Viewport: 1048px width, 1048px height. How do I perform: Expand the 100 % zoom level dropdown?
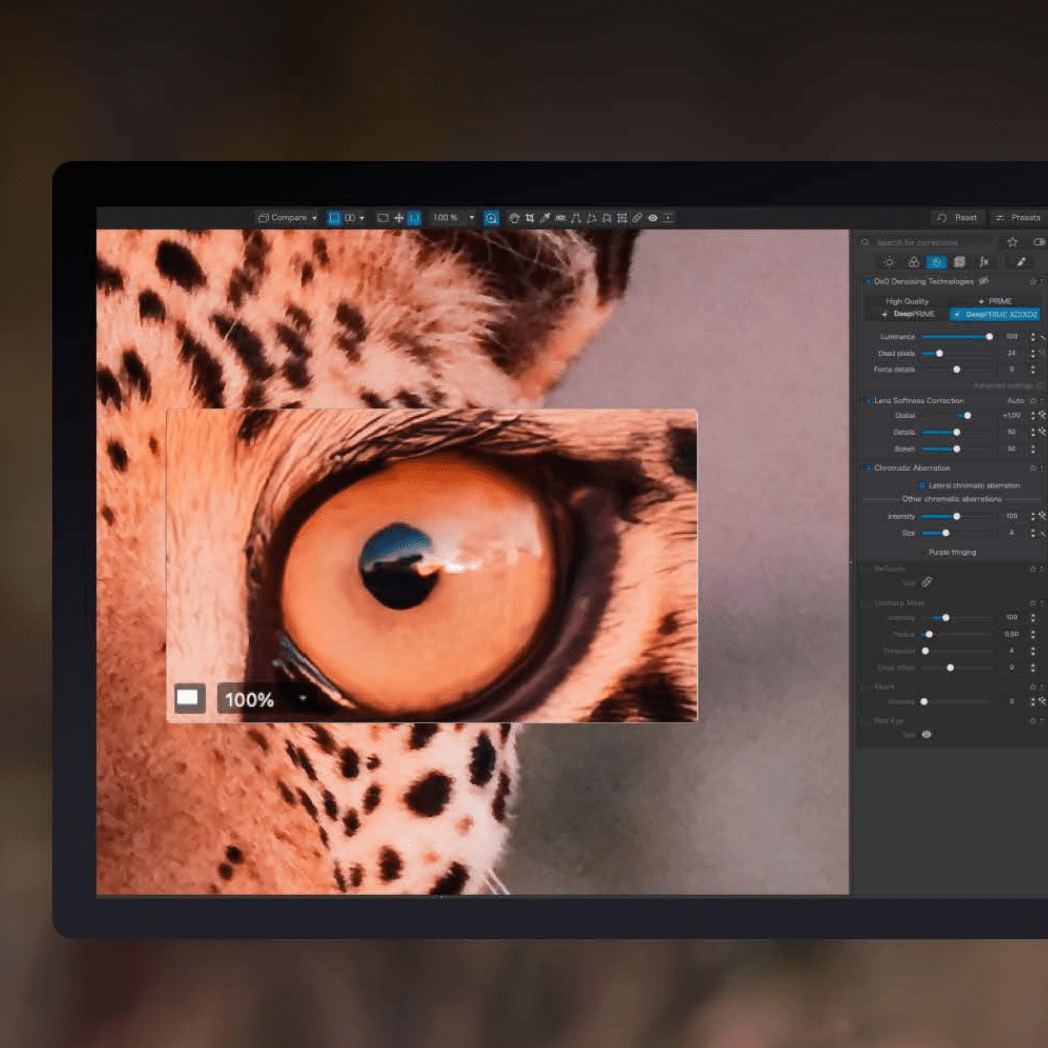point(472,218)
